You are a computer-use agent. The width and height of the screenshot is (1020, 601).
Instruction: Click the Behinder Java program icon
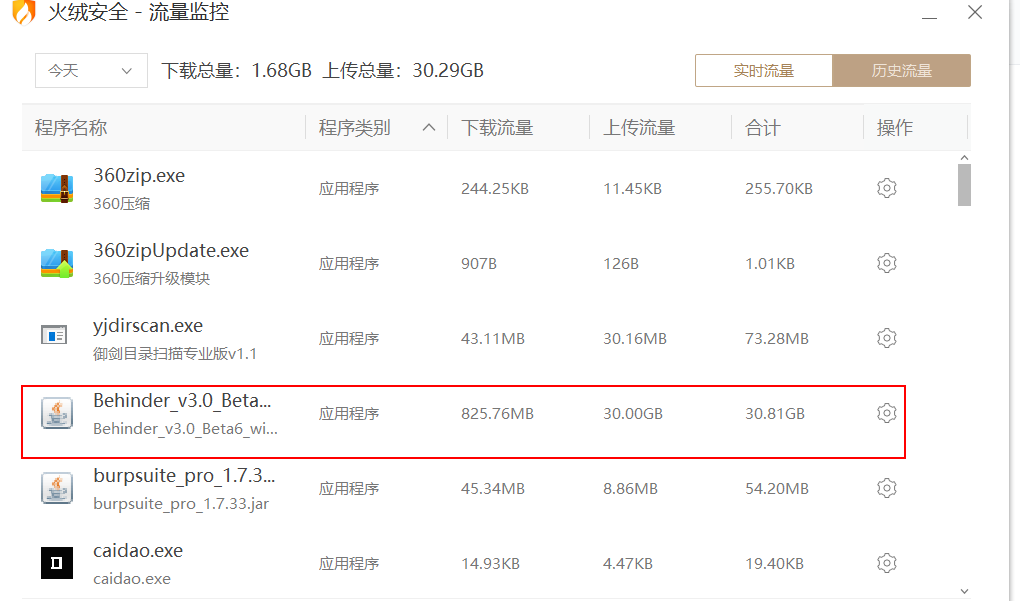point(57,413)
